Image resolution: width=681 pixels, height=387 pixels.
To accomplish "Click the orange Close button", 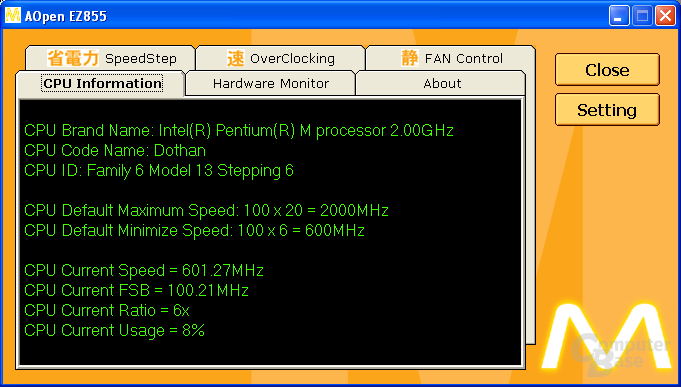I will 607,69.
